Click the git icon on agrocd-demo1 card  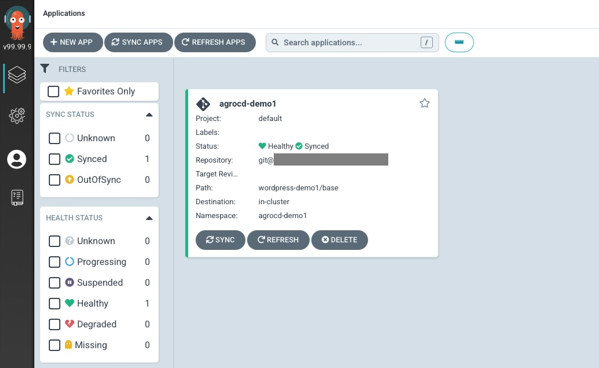[x=203, y=104]
